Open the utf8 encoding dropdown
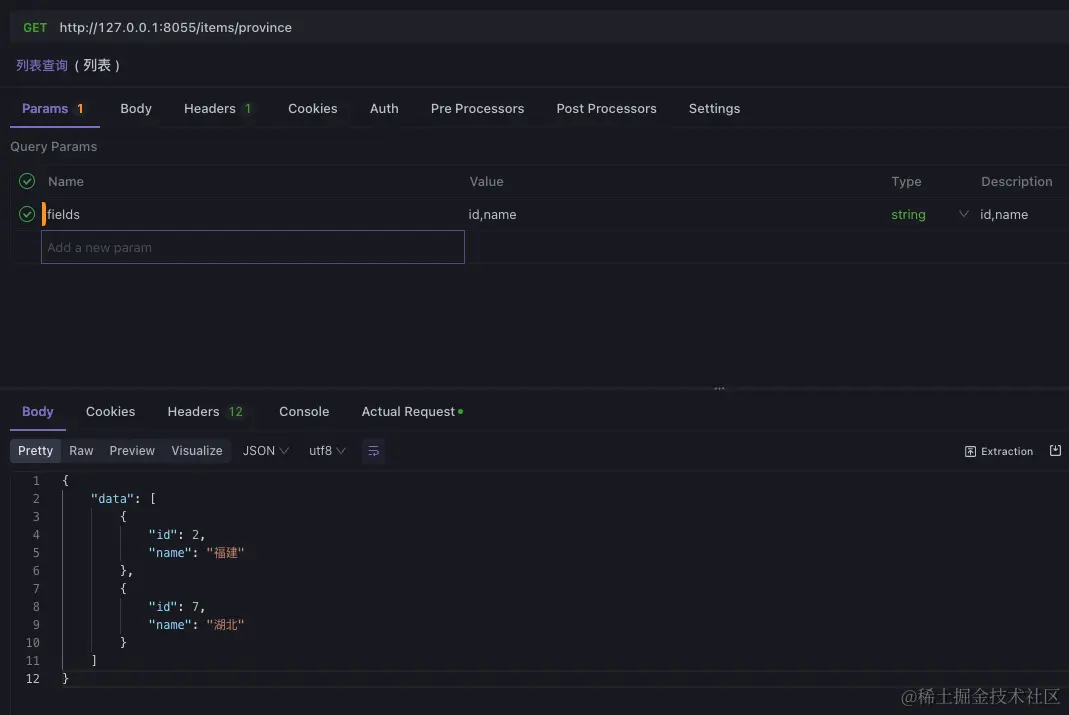The width and height of the screenshot is (1069, 715). tap(327, 451)
